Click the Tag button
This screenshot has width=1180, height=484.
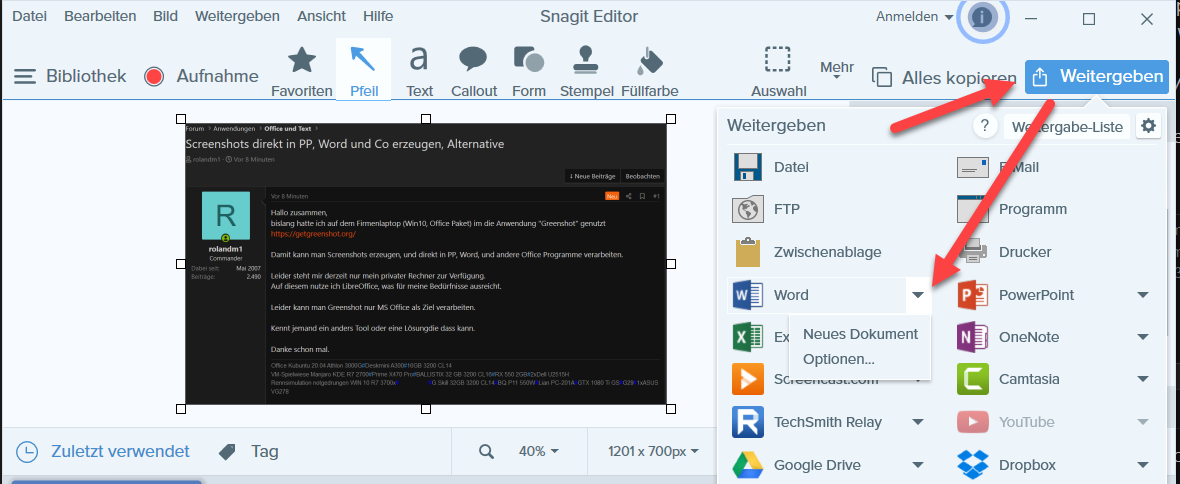248,452
